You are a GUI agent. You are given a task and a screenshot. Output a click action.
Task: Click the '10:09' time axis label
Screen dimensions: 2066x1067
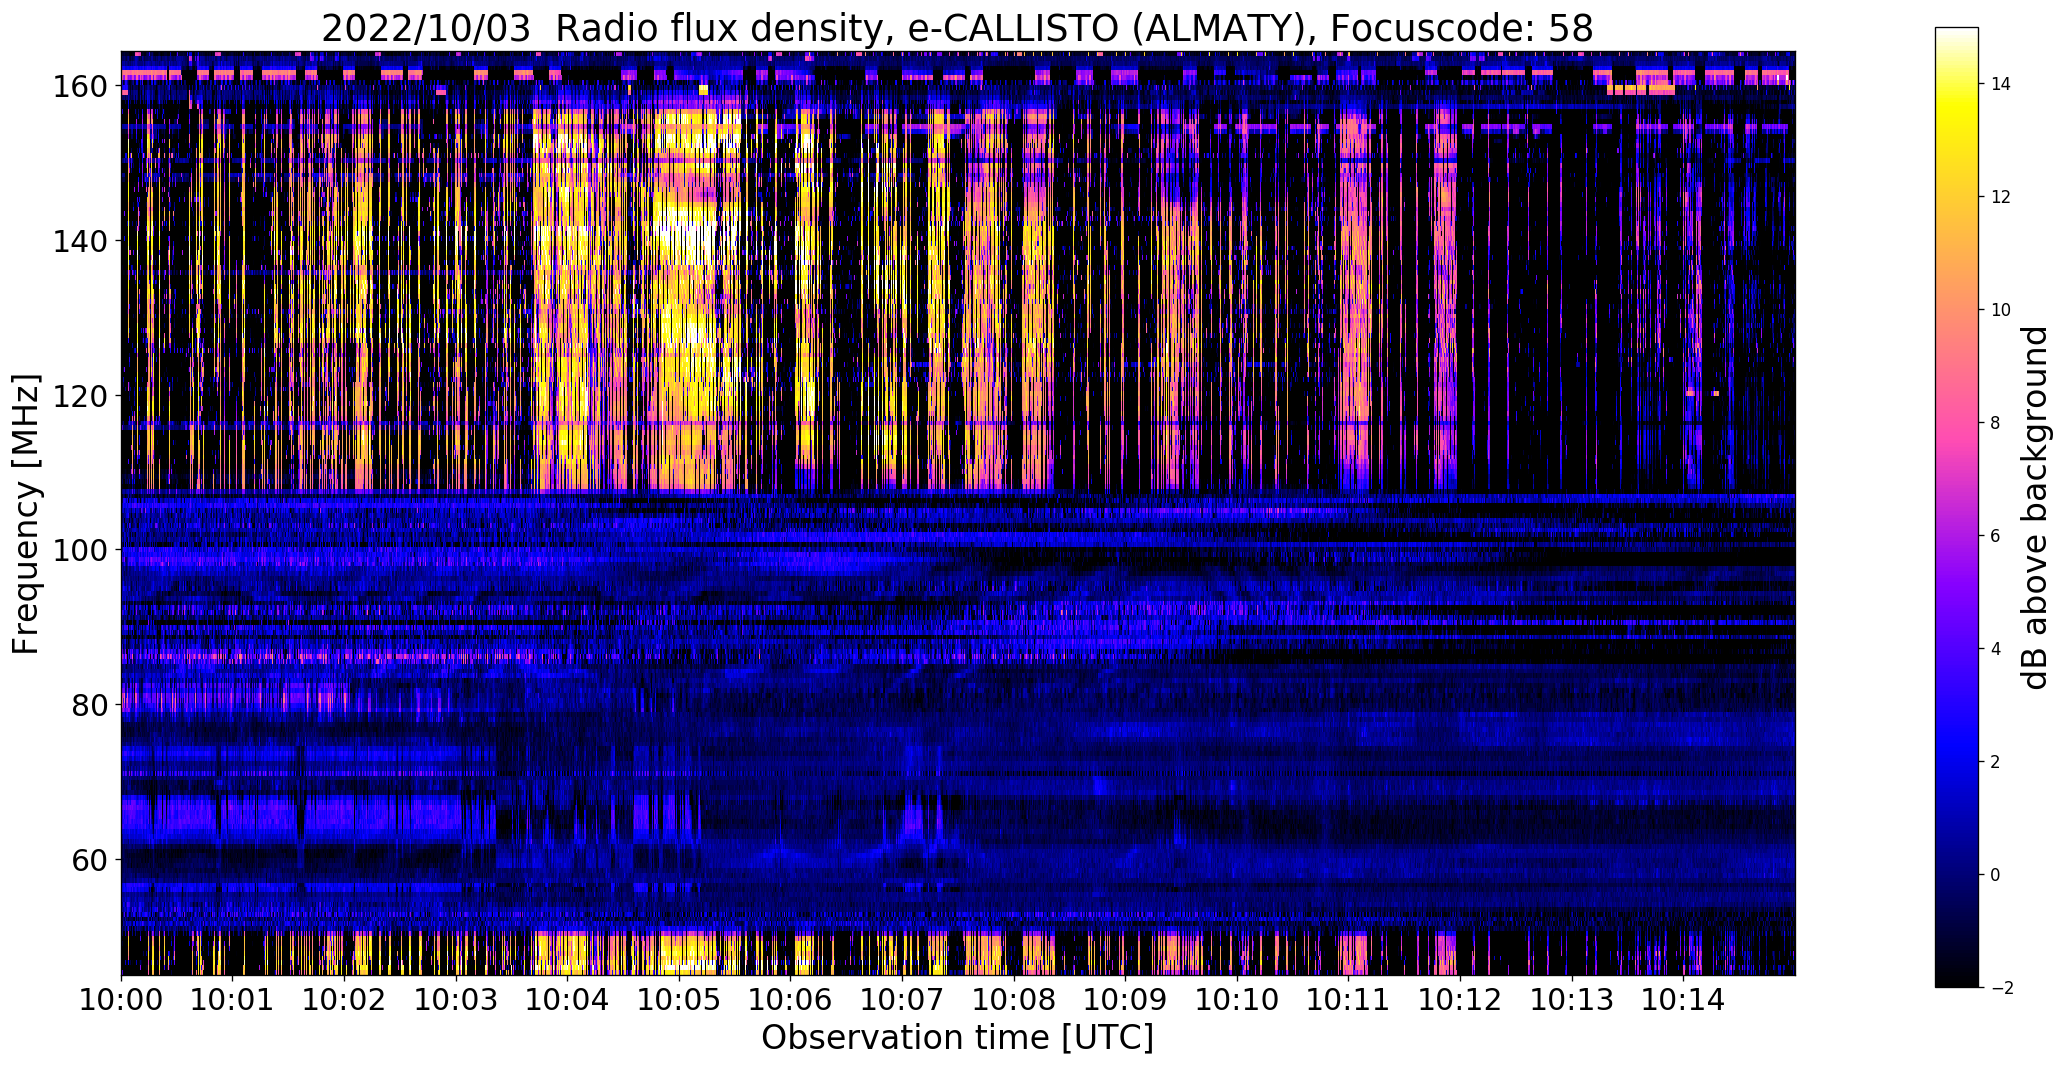point(1125,998)
